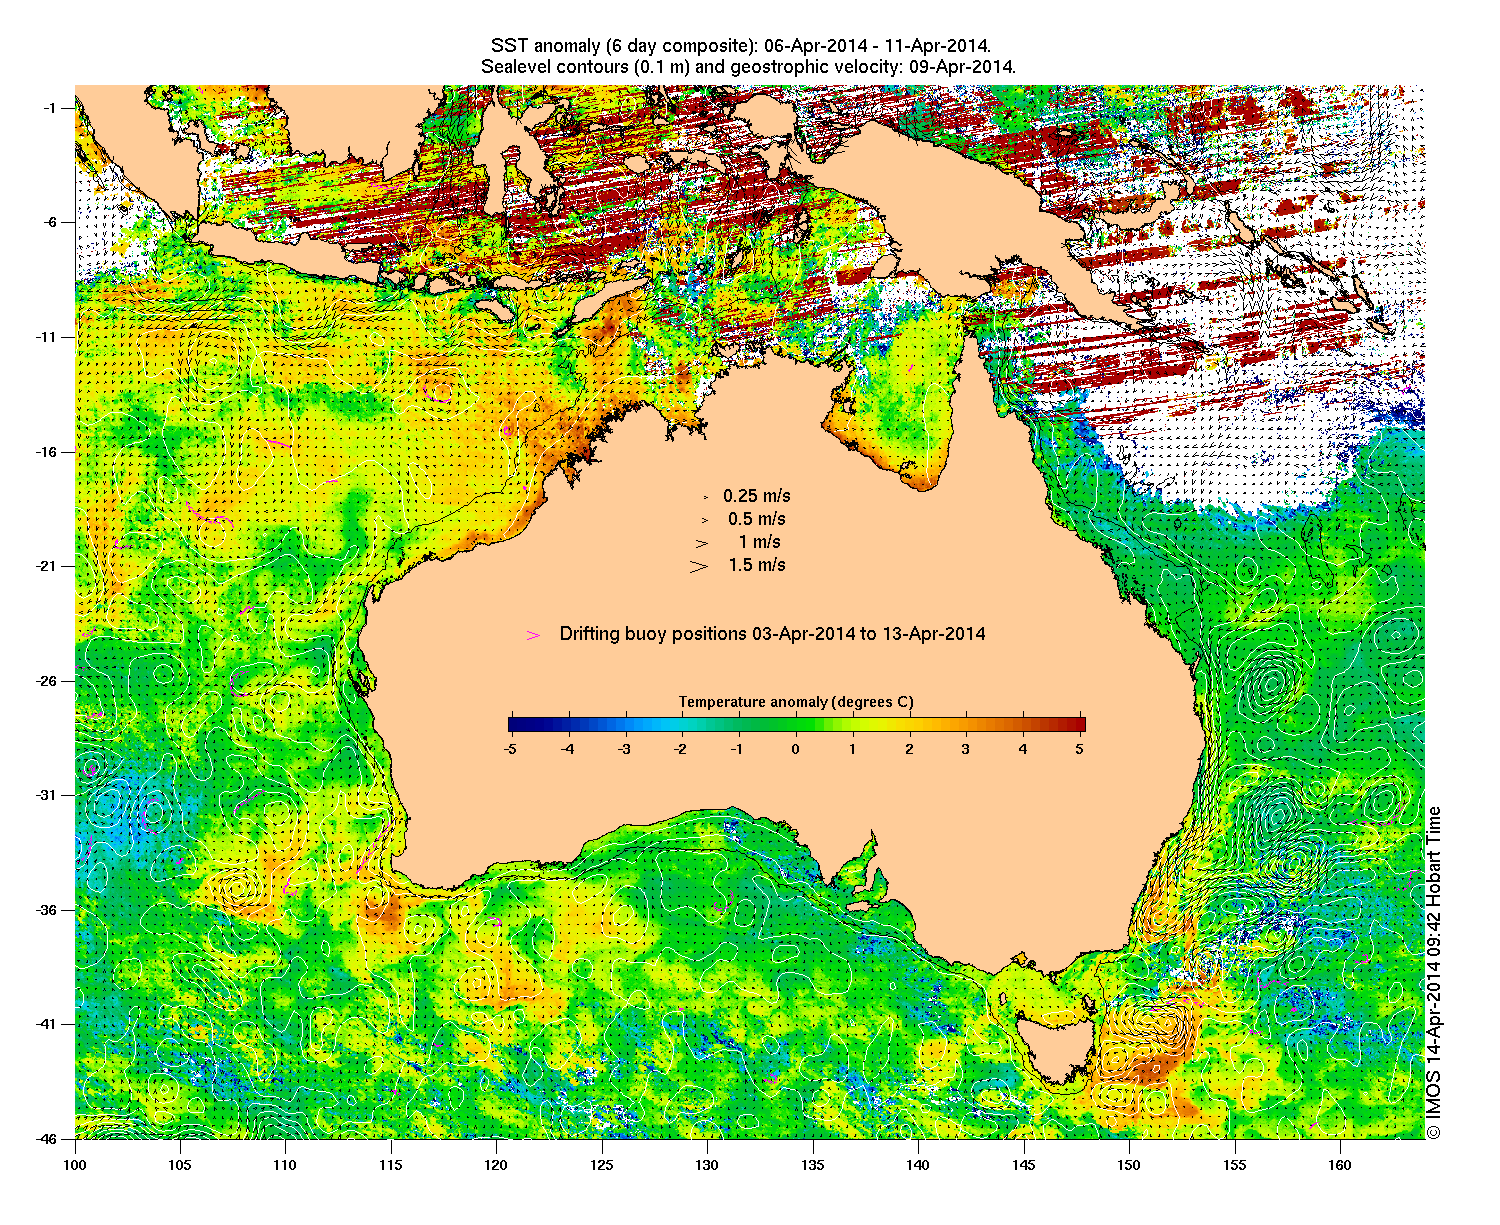This screenshot has width=1500, height=1225.
Task: Click longitude tick label 140
Action: (918, 1165)
